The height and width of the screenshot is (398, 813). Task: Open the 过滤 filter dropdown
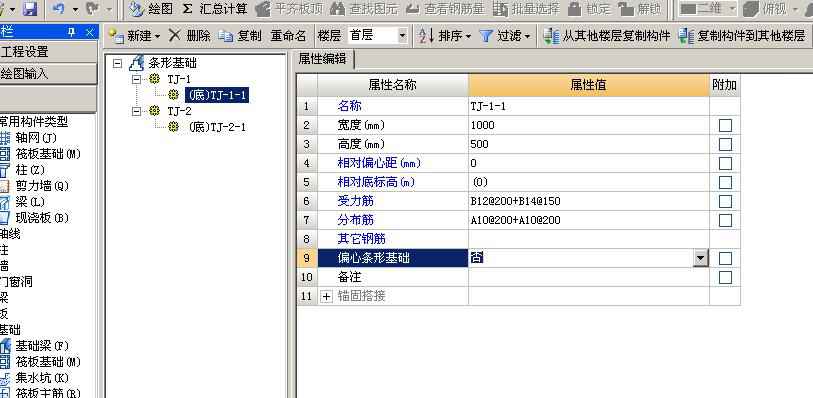coord(505,36)
